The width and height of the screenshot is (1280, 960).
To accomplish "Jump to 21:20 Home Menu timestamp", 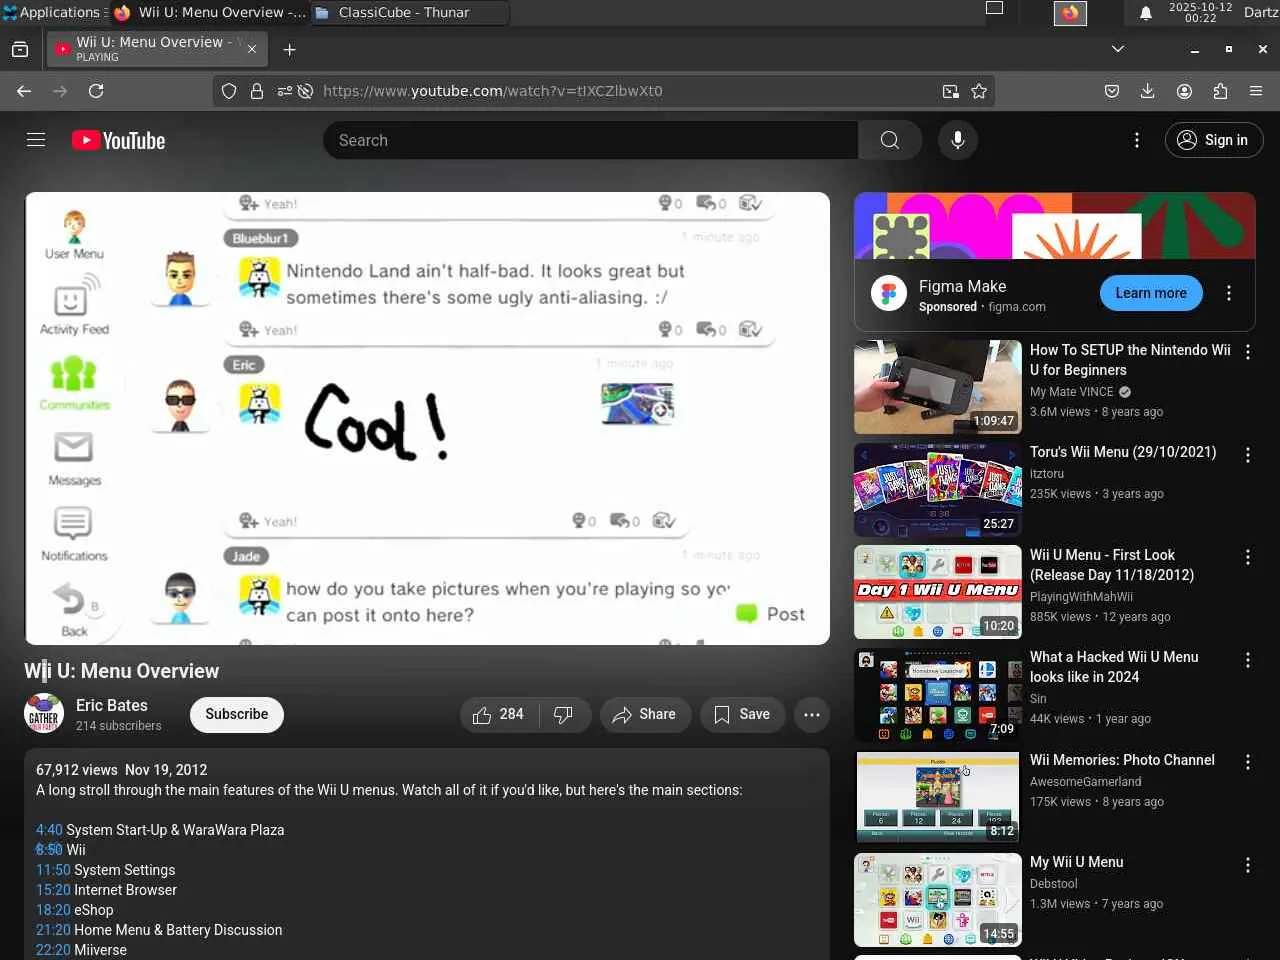I will pyautogui.click(x=53, y=930).
